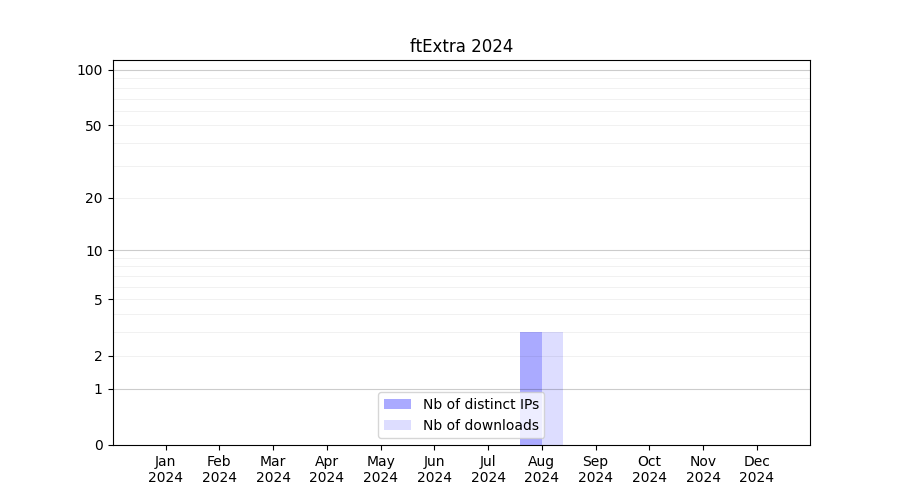The height and width of the screenshot is (500, 900).
Task: Pick the Jul 2024 x-axis label
Action: 488,469
